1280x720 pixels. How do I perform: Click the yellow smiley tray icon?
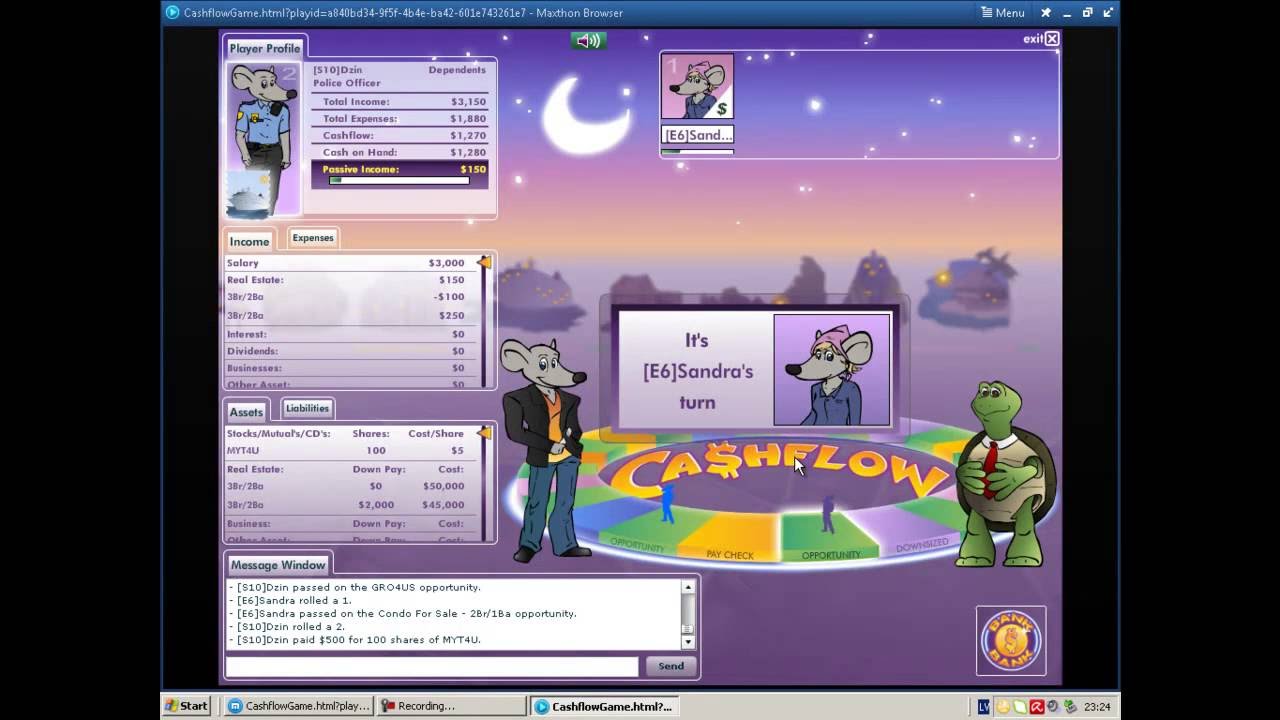point(1003,706)
